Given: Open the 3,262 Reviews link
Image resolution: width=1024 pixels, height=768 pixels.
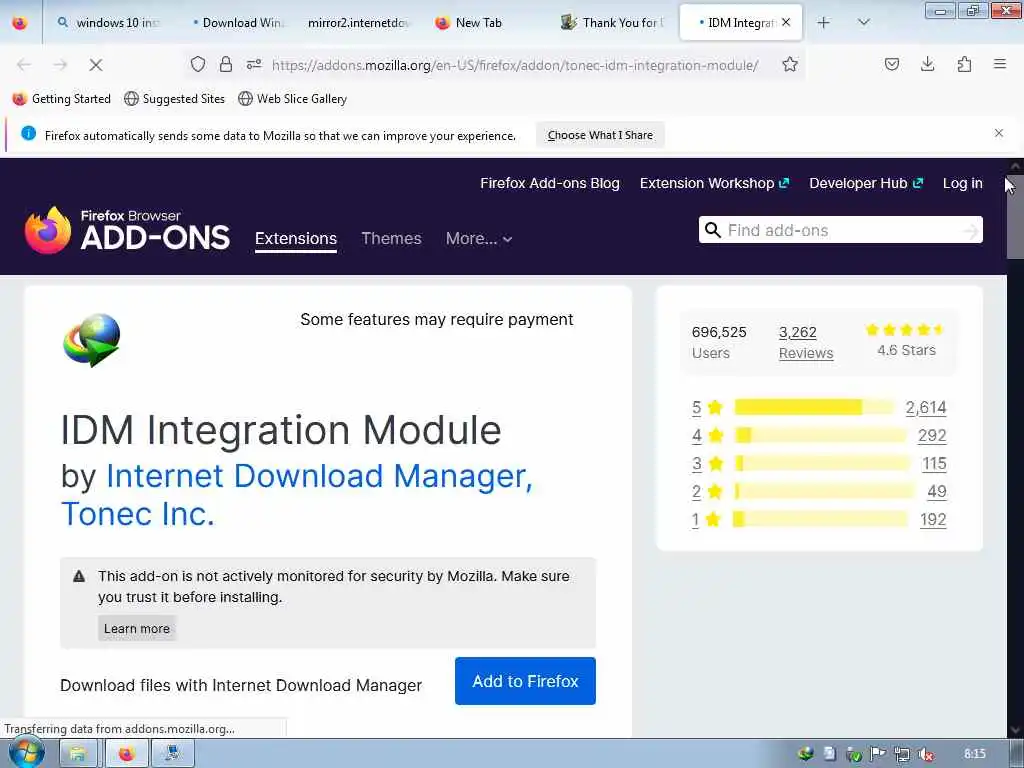Looking at the screenshot, I should [806, 343].
